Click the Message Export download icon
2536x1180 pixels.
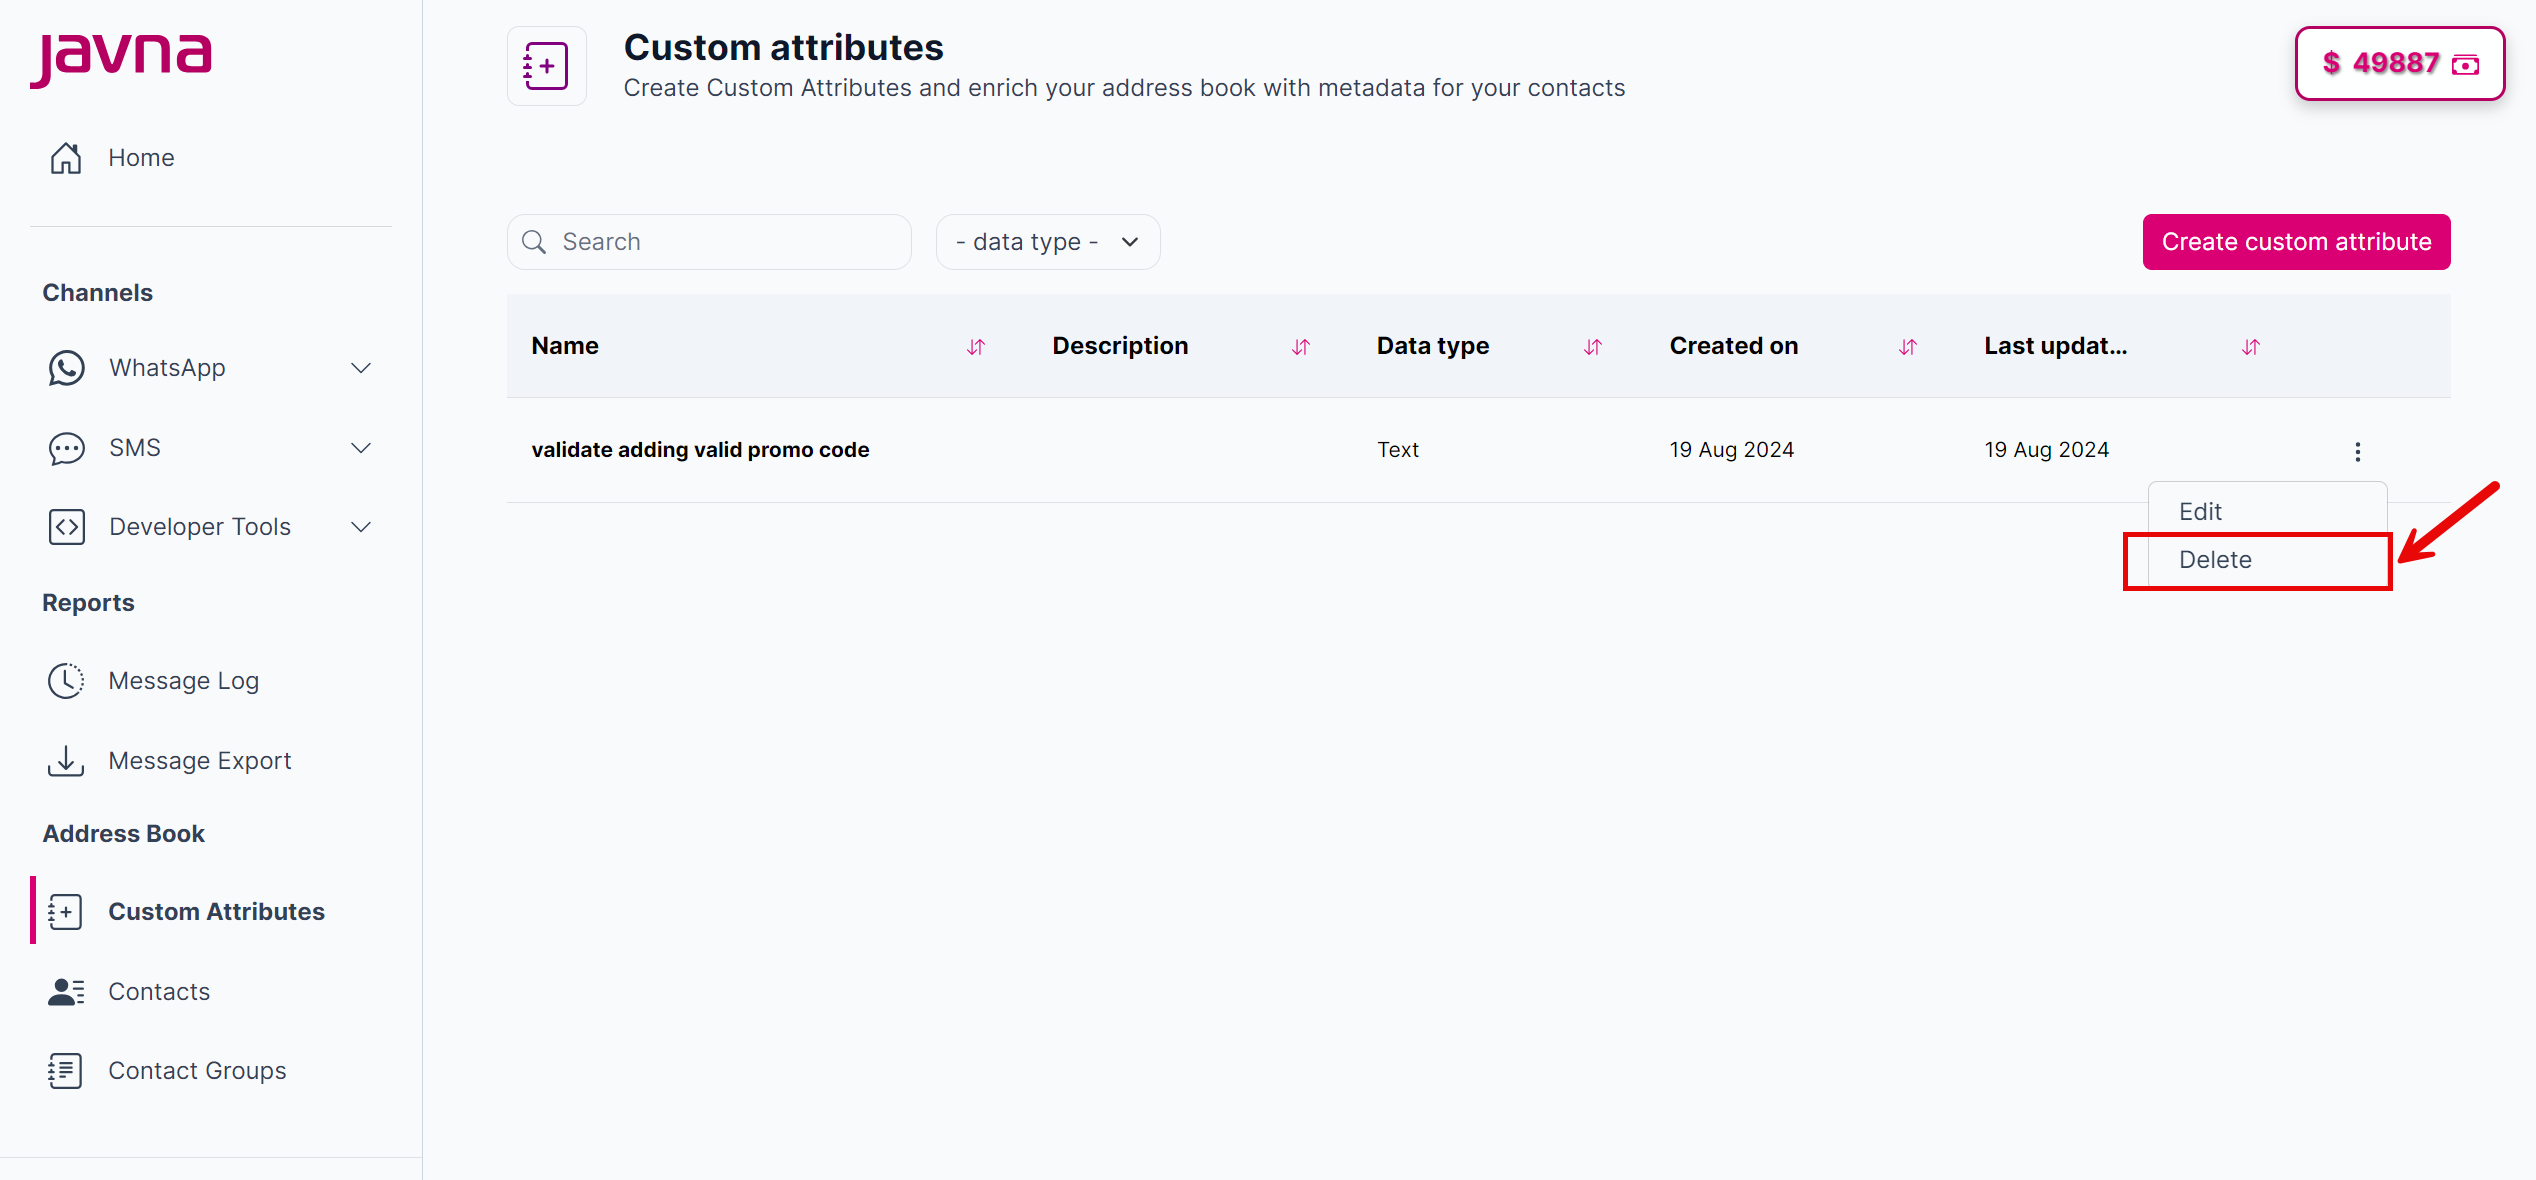click(x=66, y=761)
